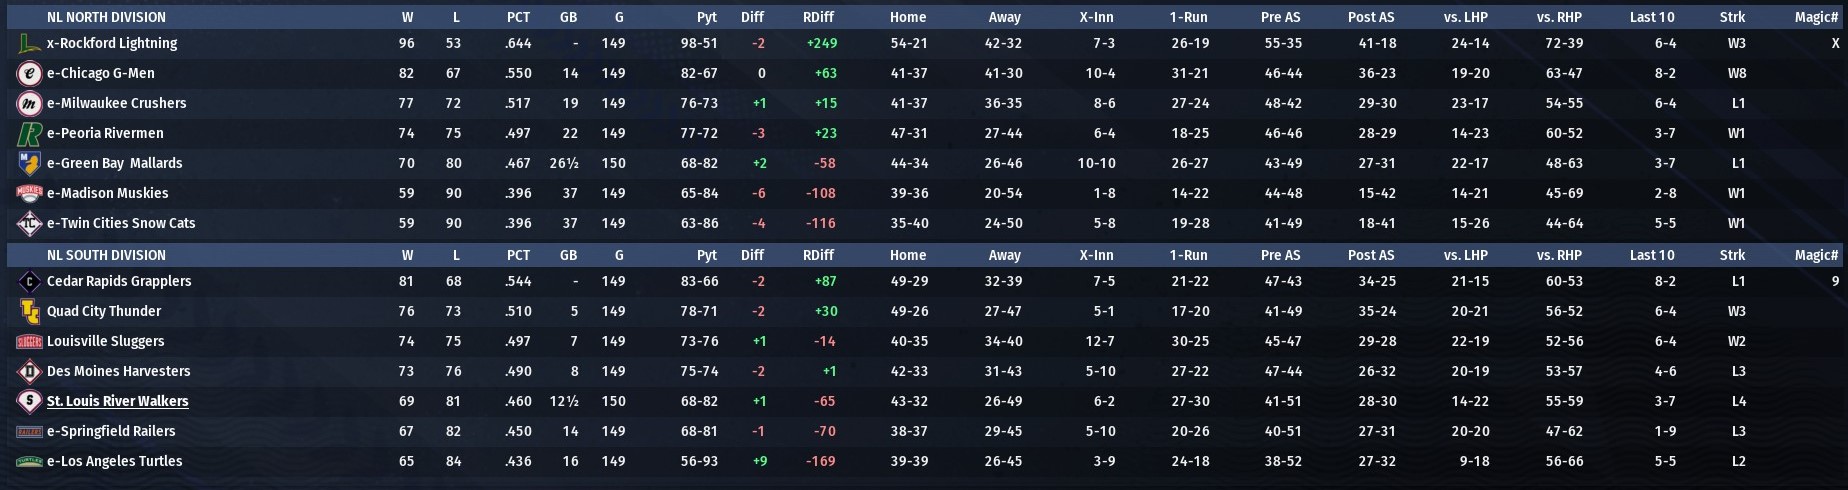The width and height of the screenshot is (1848, 490).
Task: Open the Green Bay Mallards logo
Action: (29, 164)
